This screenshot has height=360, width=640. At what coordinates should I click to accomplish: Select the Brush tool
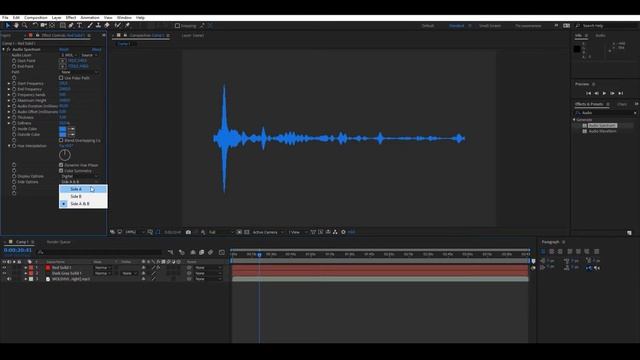[x=90, y=25]
